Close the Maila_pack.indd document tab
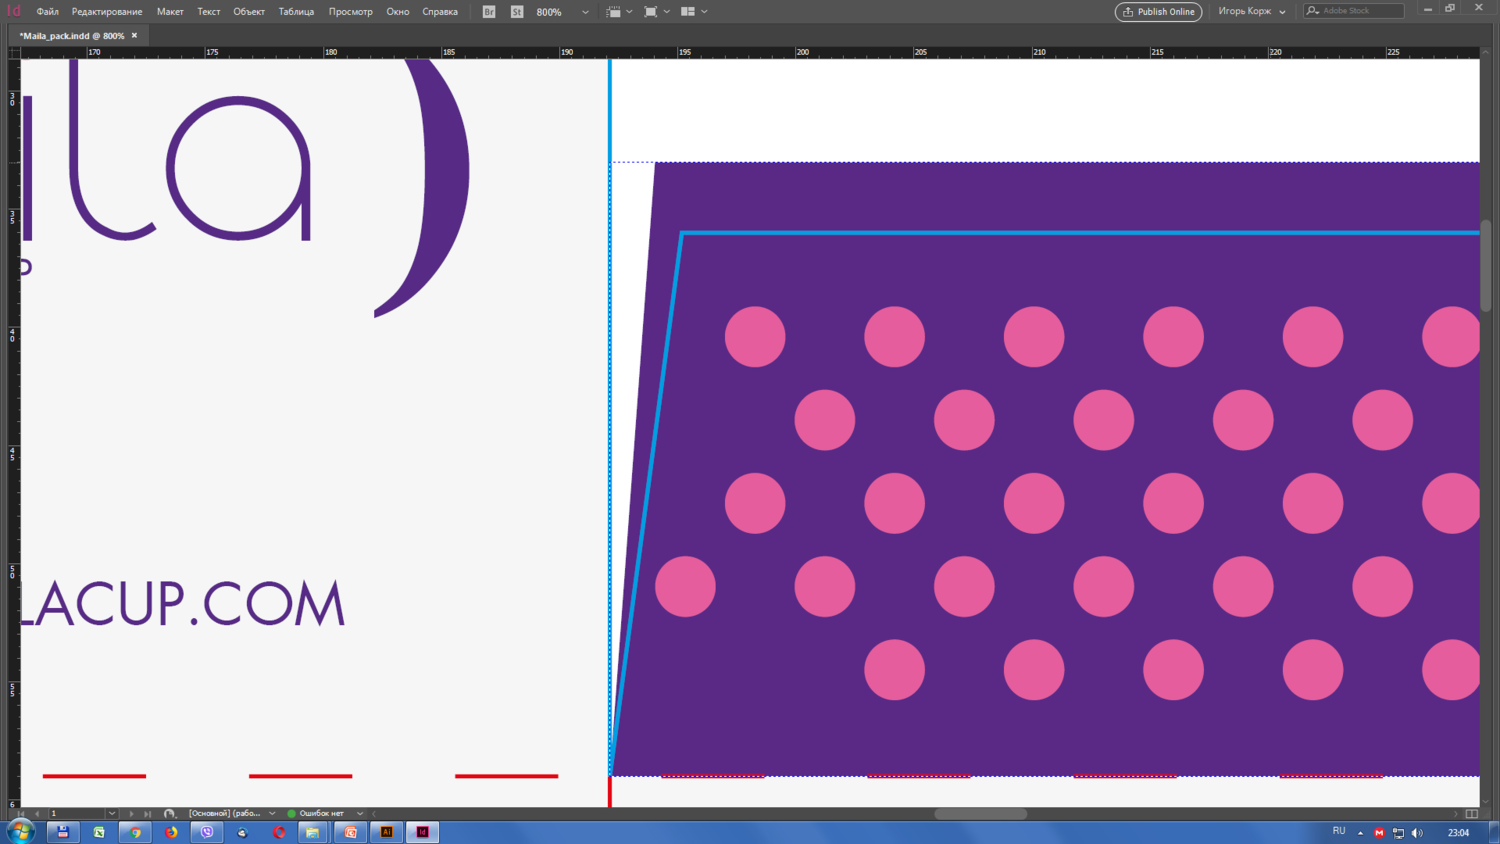Screen dimensions: 1500x844 135,36
